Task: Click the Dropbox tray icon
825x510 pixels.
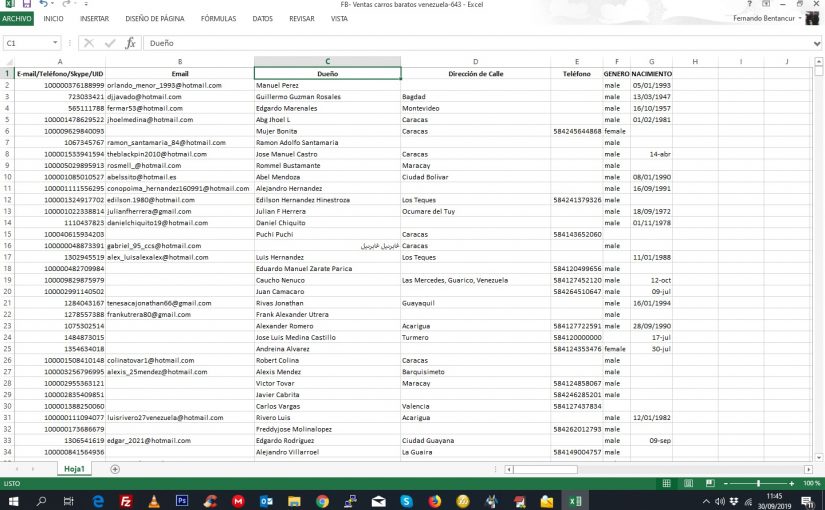Action: [734, 501]
